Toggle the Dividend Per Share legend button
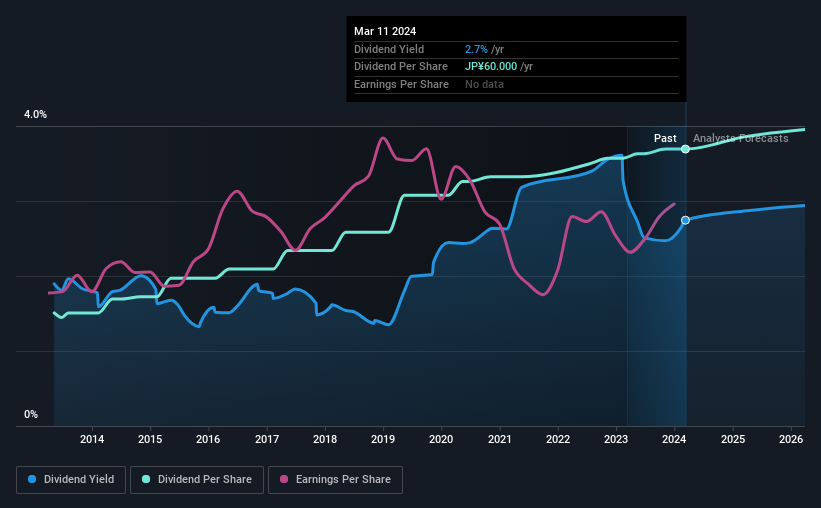Image resolution: width=821 pixels, height=508 pixels. coord(197,480)
